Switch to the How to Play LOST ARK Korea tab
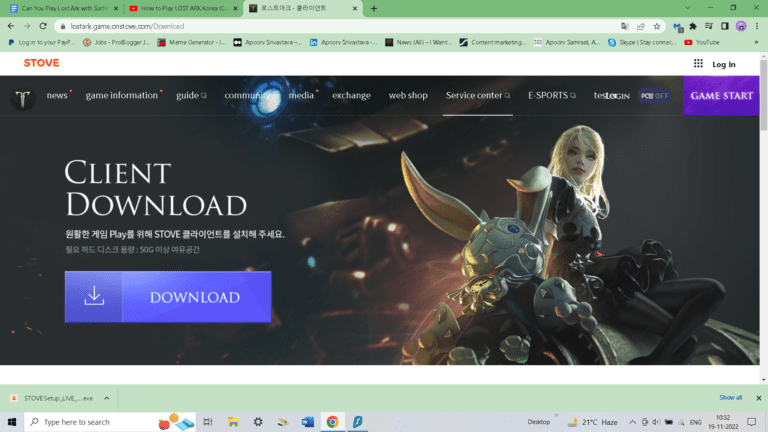 pos(182,8)
